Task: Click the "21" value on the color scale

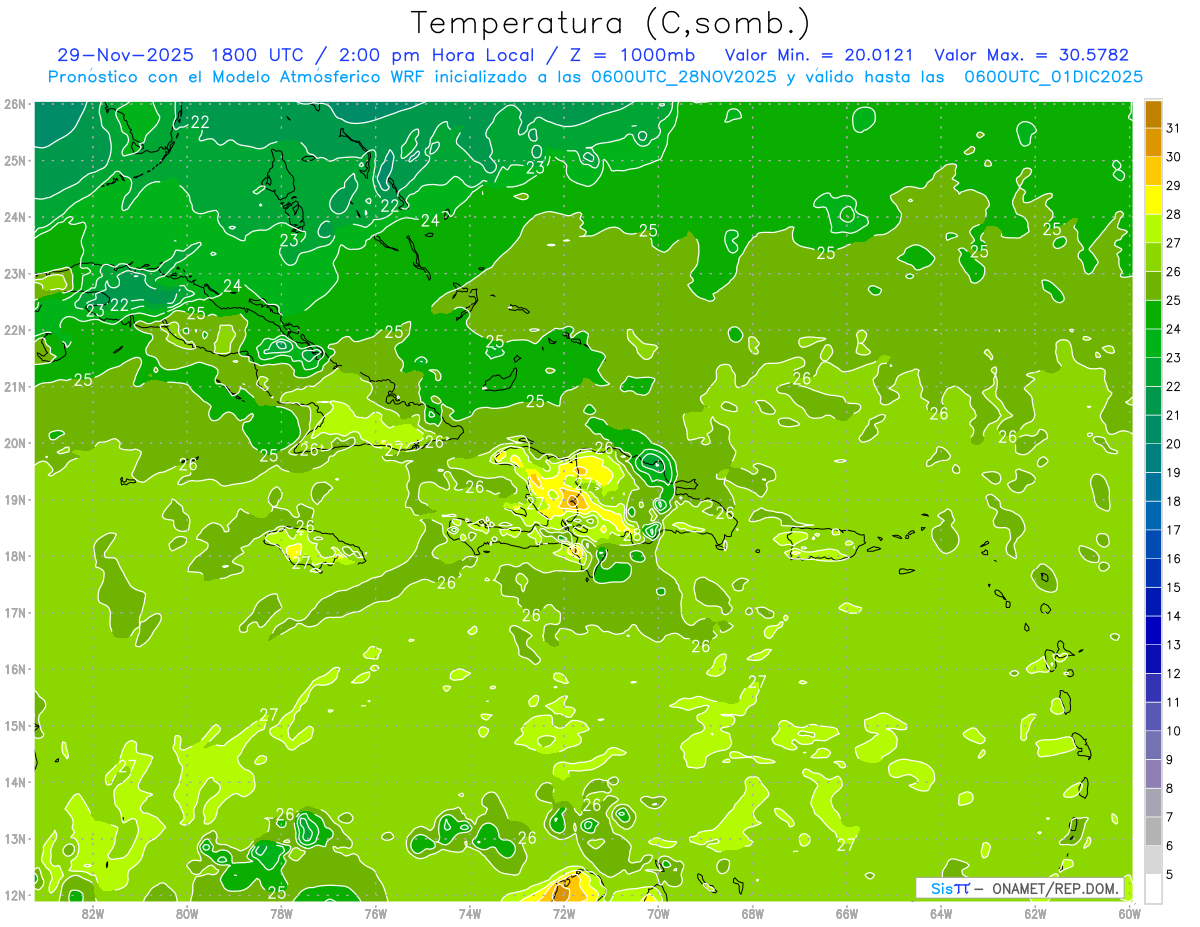Action: point(1174,415)
